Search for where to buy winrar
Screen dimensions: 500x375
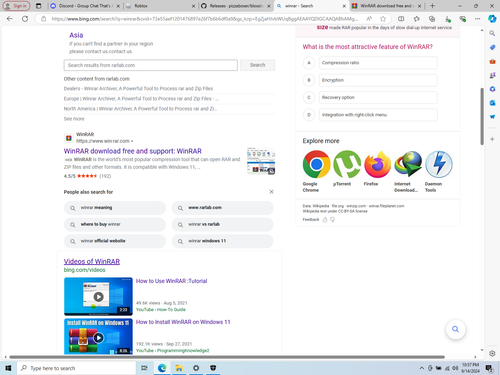(115, 224)
